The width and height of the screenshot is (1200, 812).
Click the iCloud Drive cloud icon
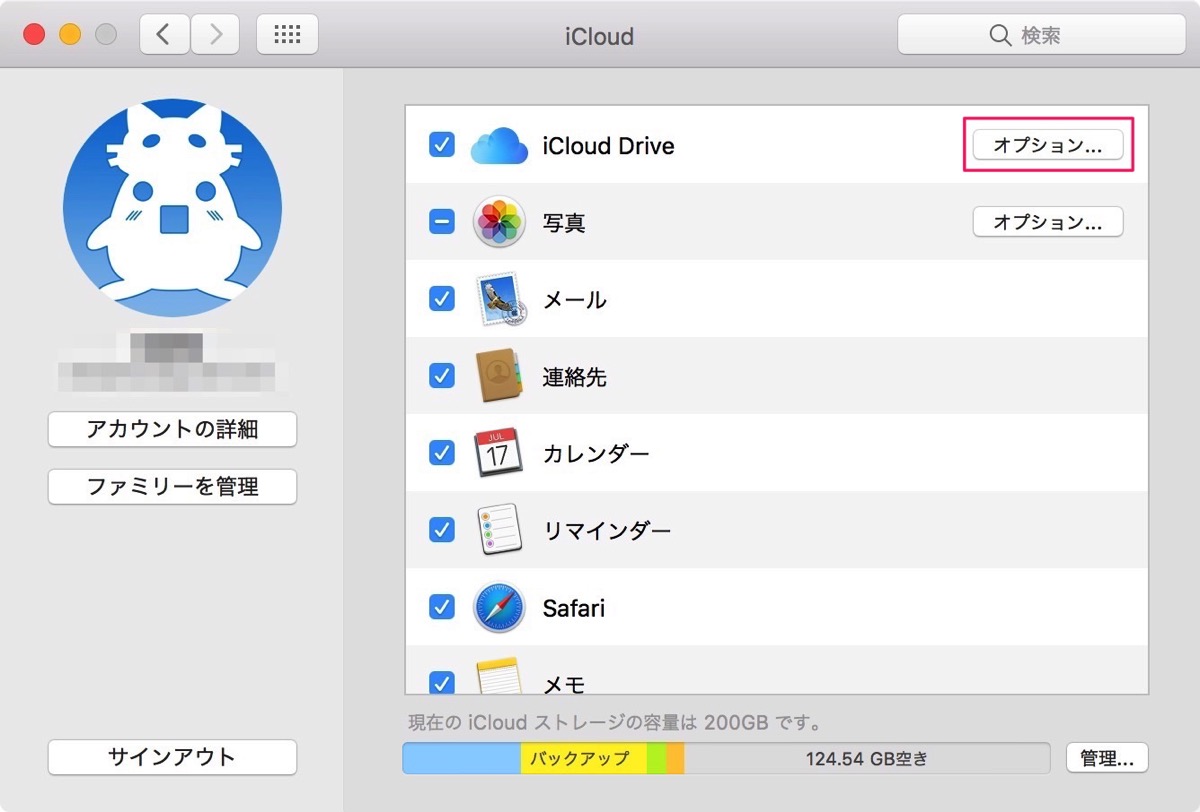tap(499, 146)
